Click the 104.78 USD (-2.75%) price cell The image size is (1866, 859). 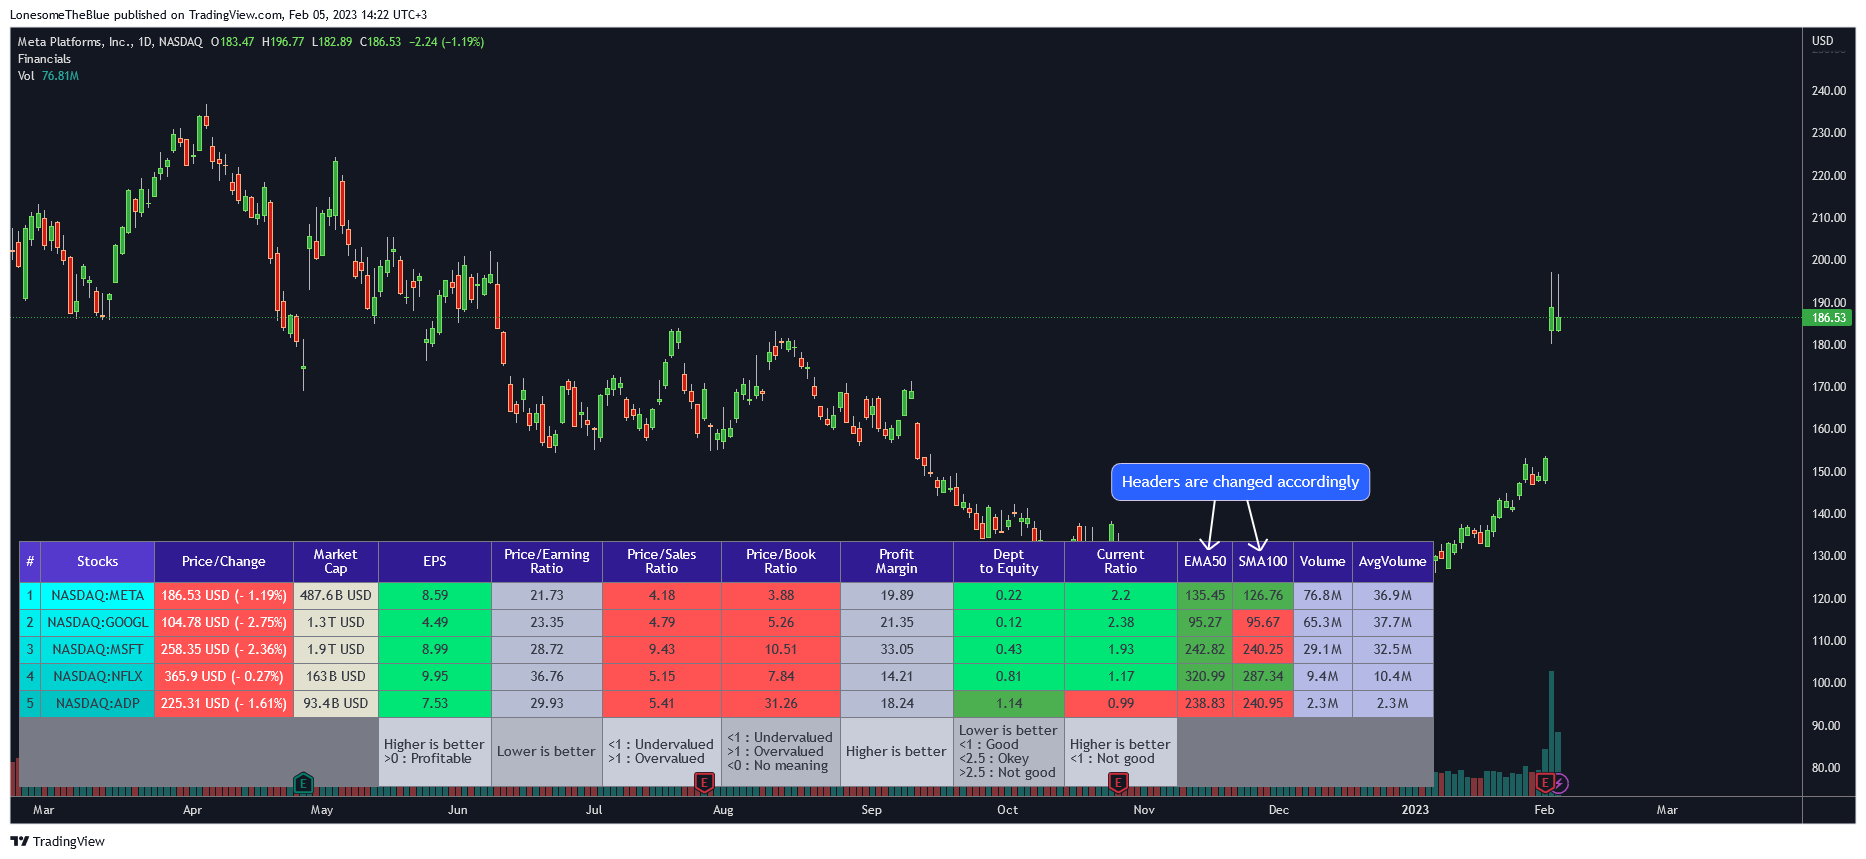[x=224, y=623]
